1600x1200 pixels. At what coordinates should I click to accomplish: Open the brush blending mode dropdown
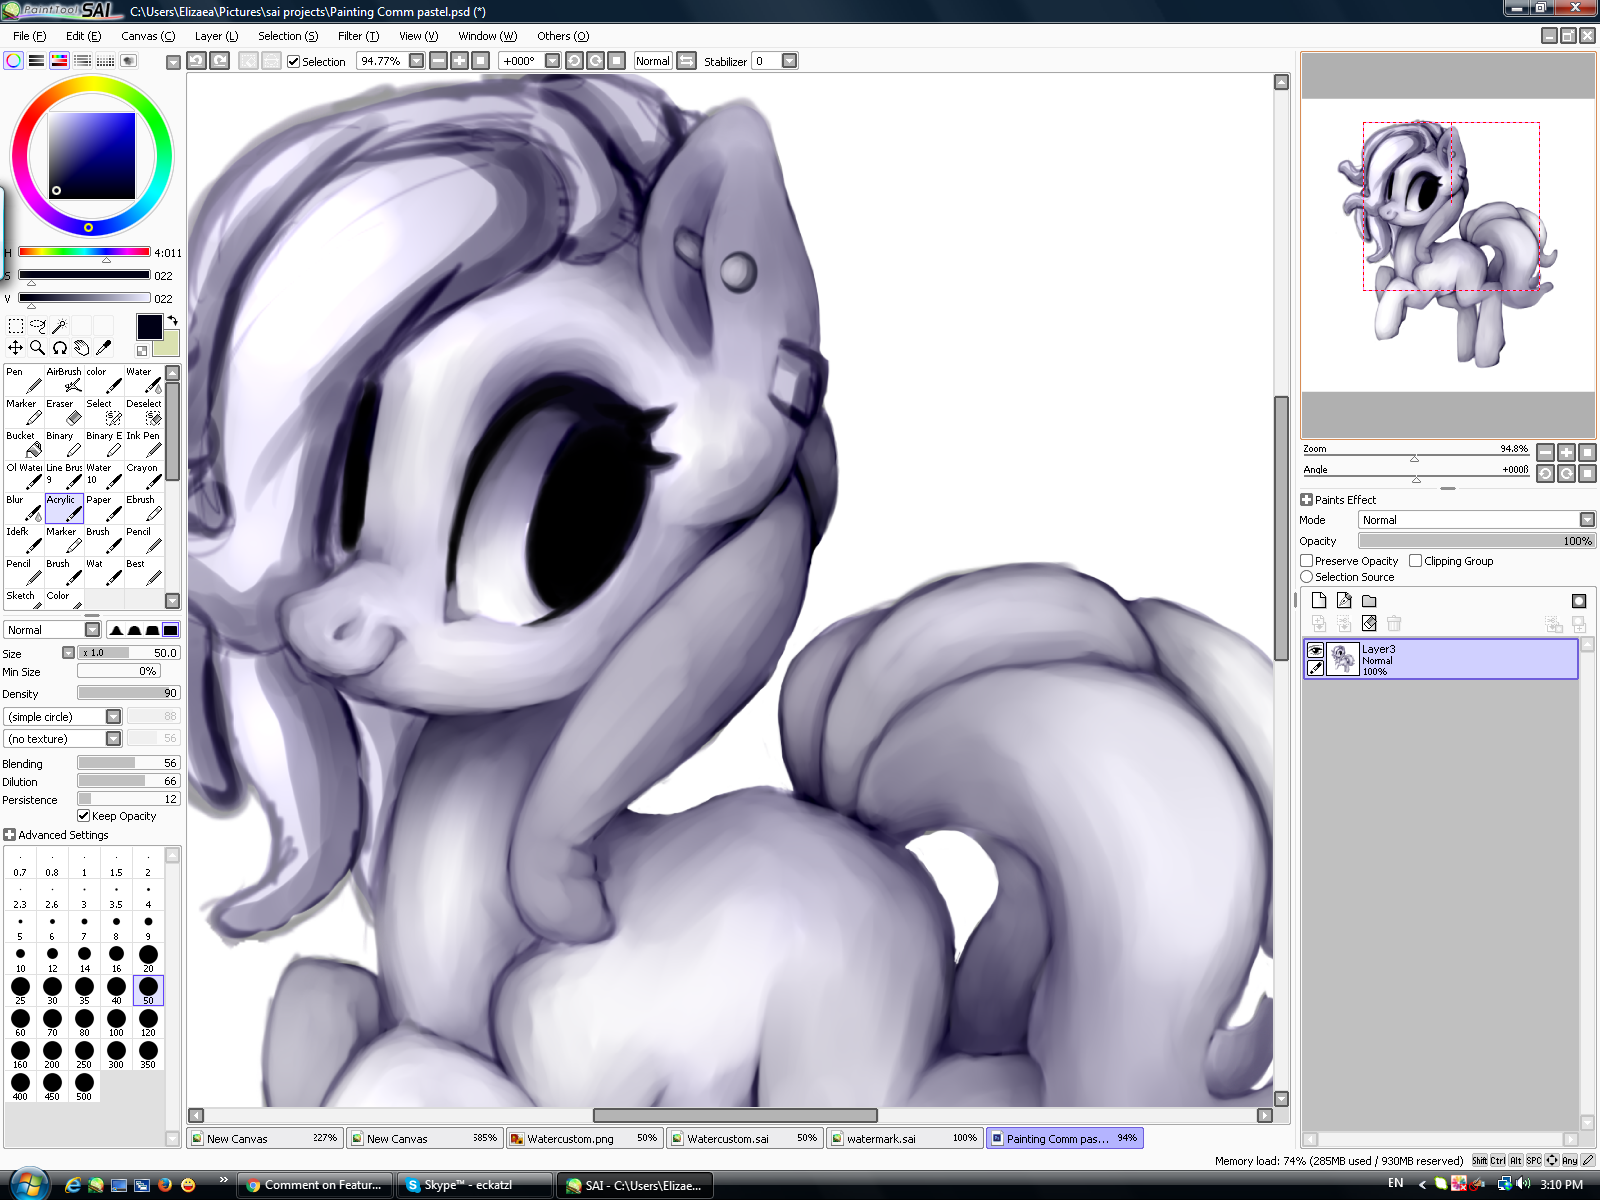(x=93, y=630)
